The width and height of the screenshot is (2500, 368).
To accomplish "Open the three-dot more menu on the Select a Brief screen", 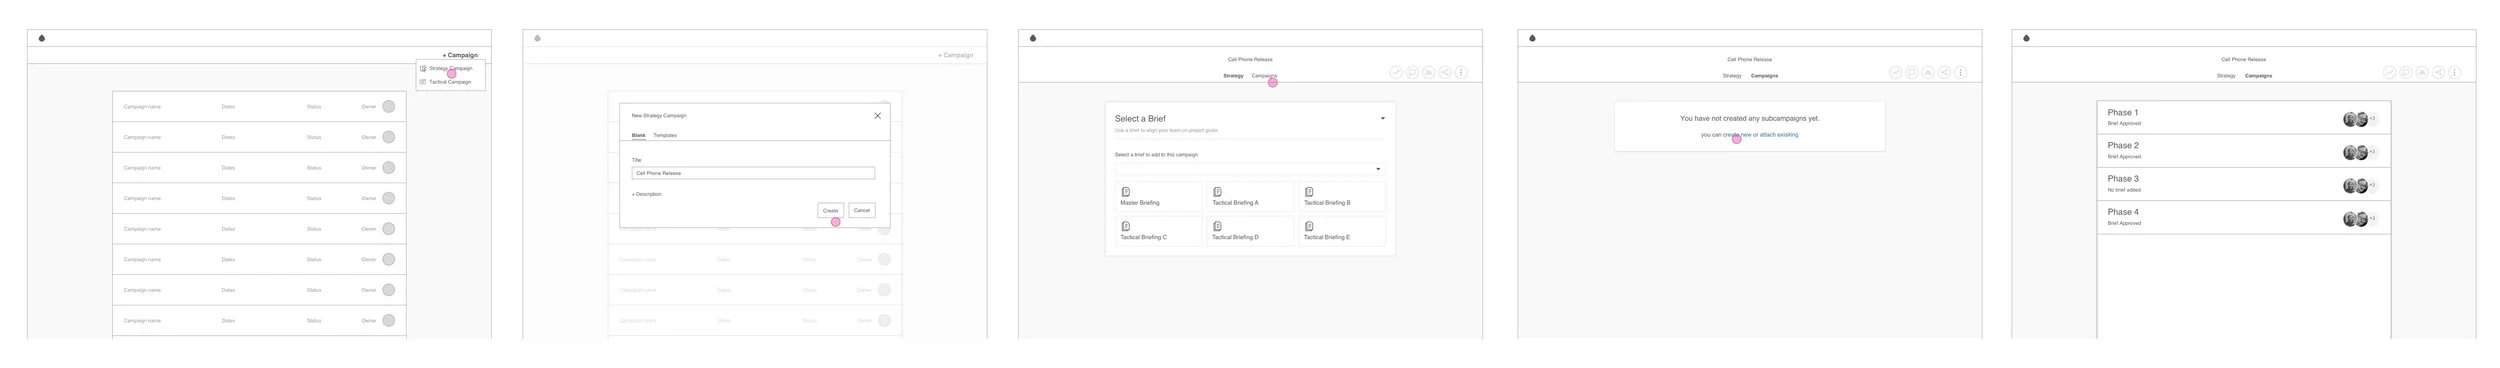I will pyautogui.click(x=1461, y=73).
